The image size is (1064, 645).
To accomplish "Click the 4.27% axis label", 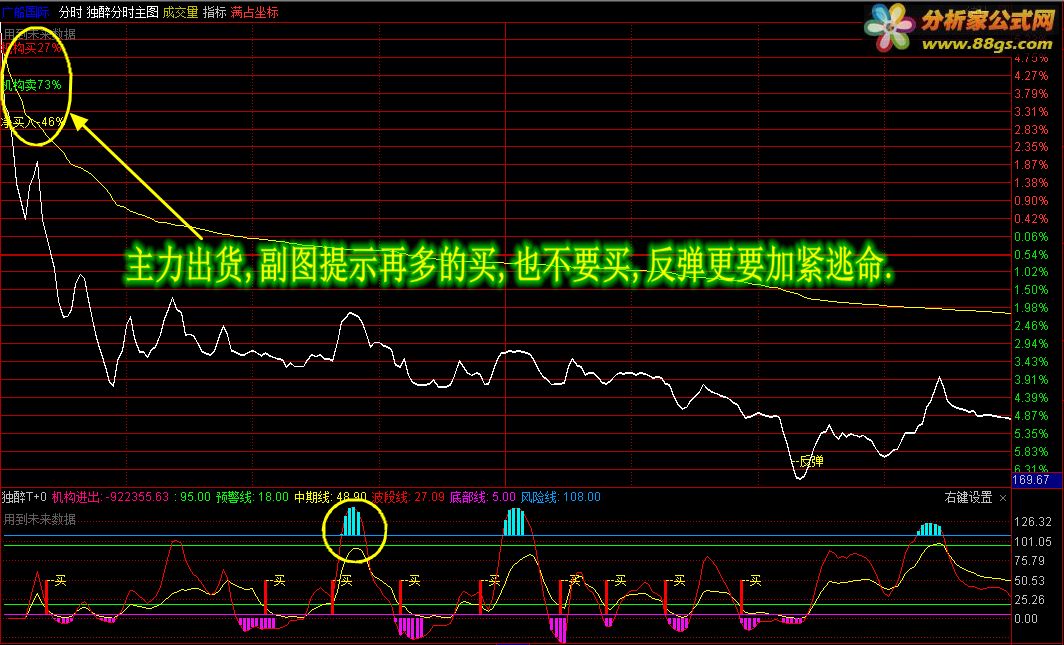I will 1031,75.
